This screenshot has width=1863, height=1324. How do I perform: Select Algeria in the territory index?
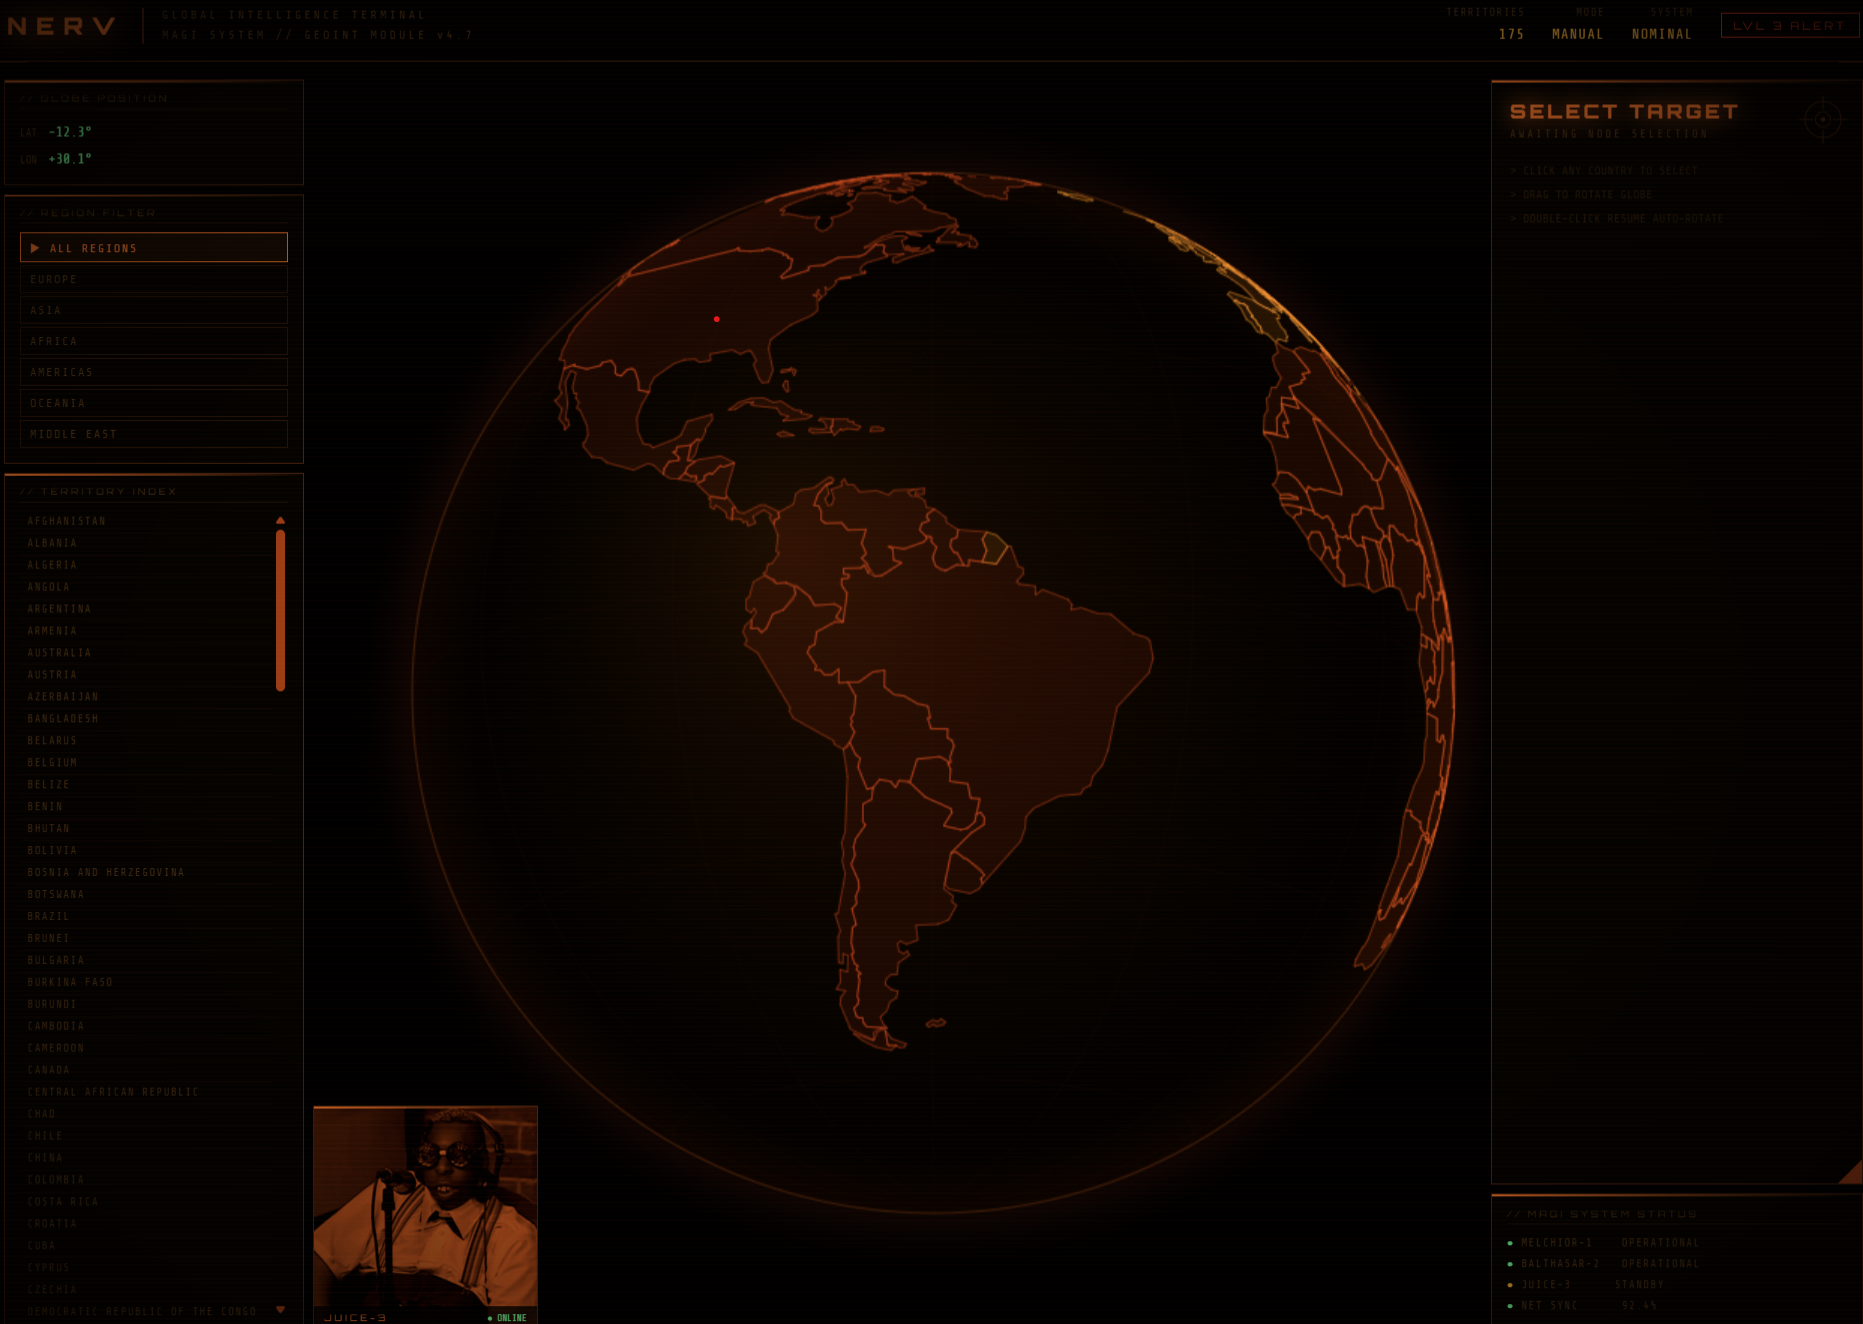click(x=146, y=565)
